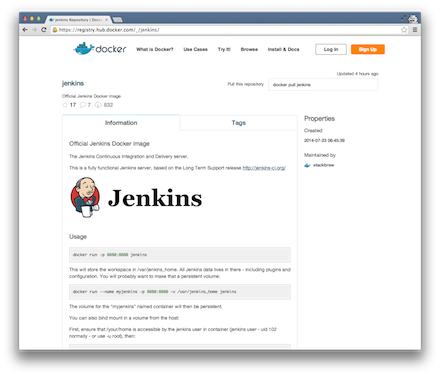Click the browser forward arrow
Screen dimensions: 440x376
click(x=34, y=30)
